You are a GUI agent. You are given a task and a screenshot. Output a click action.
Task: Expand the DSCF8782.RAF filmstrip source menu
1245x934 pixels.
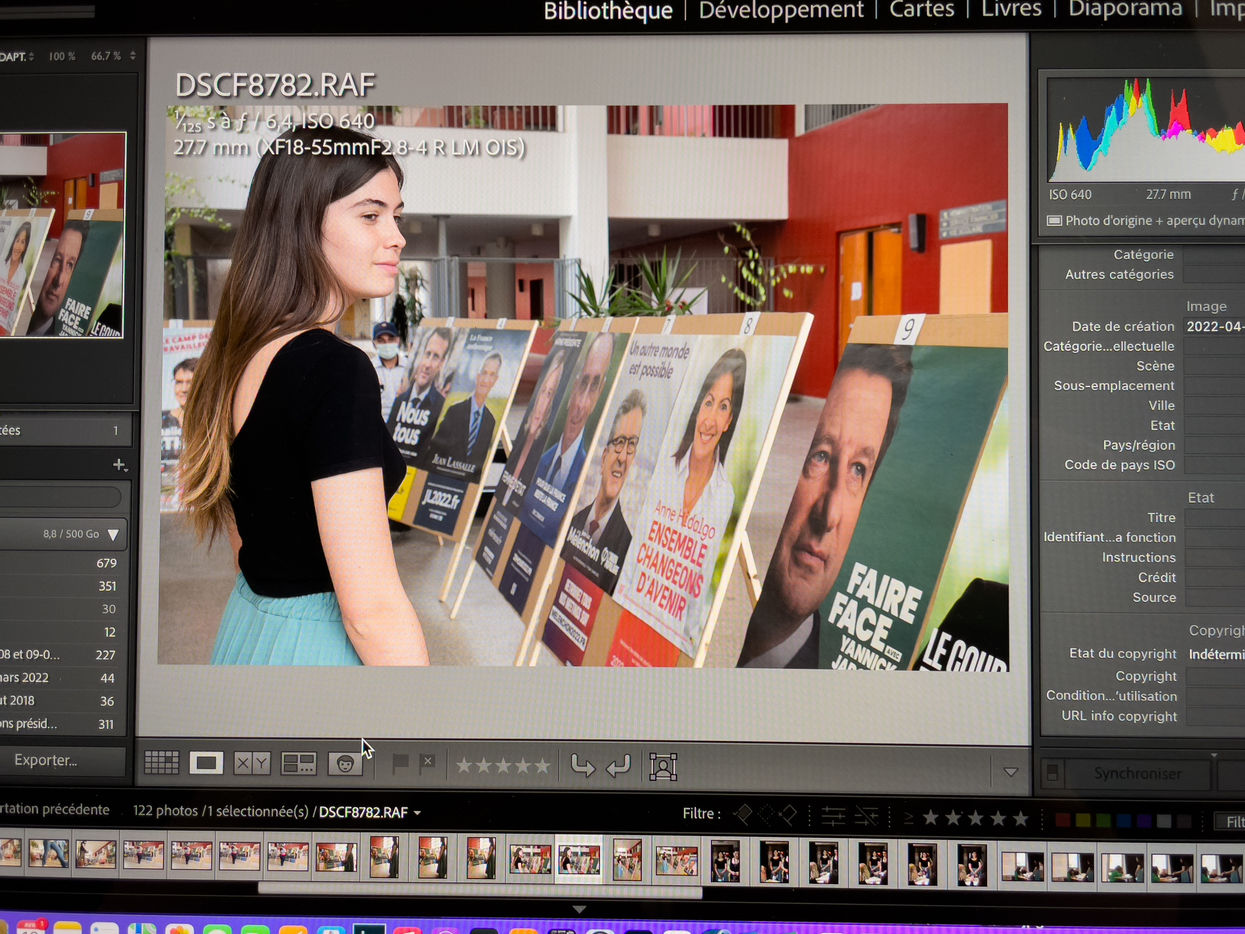tap(417, 813)
